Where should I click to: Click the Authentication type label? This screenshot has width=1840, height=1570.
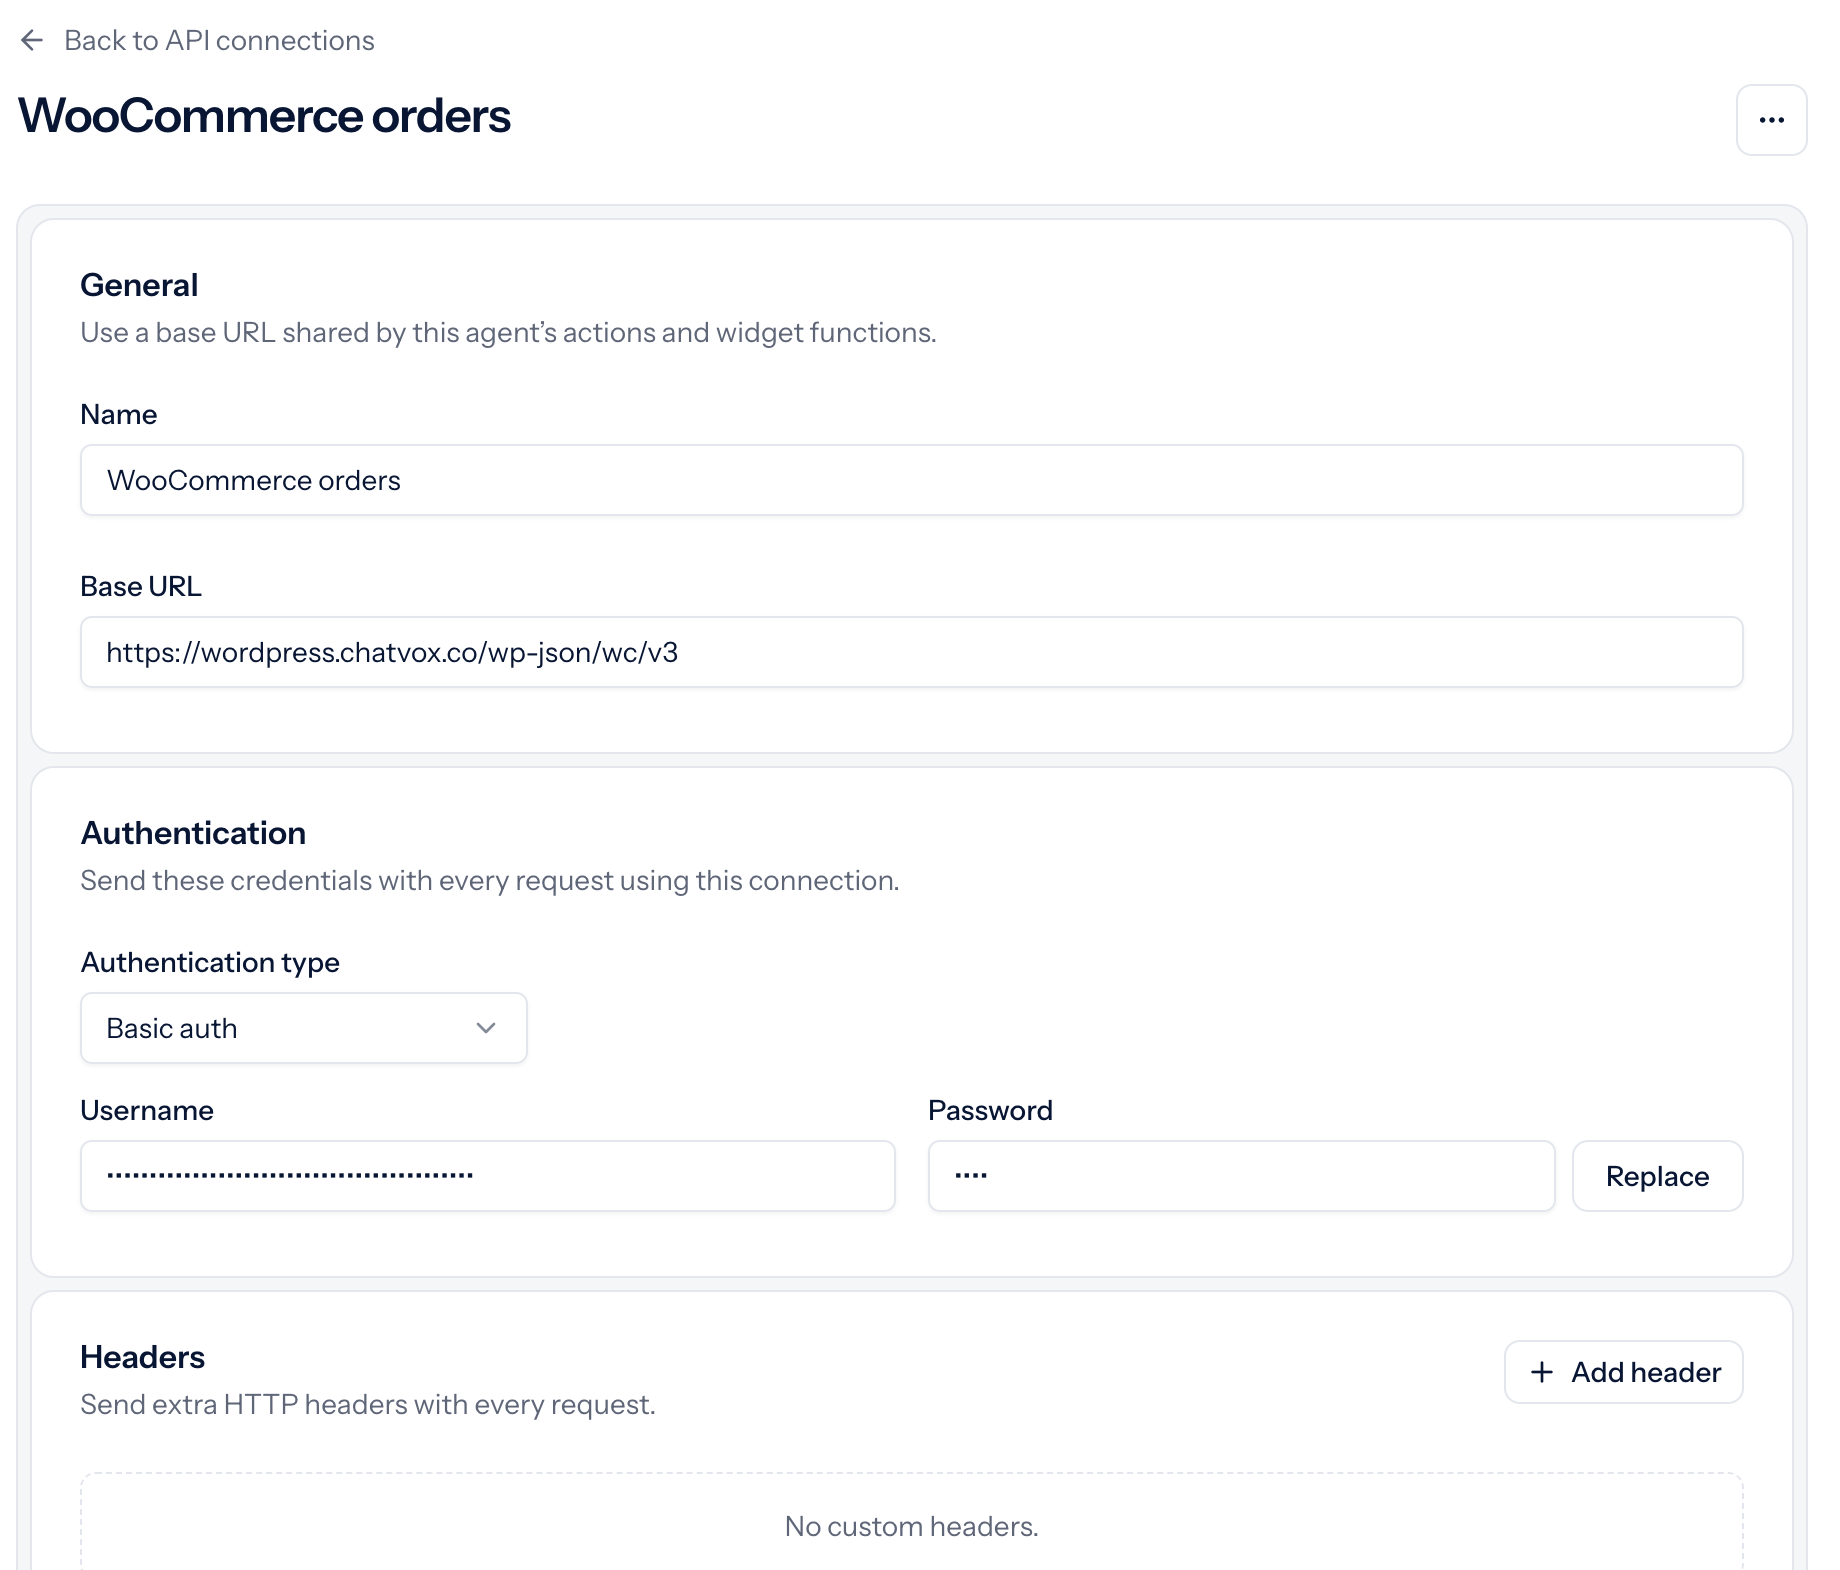point(210,963)
